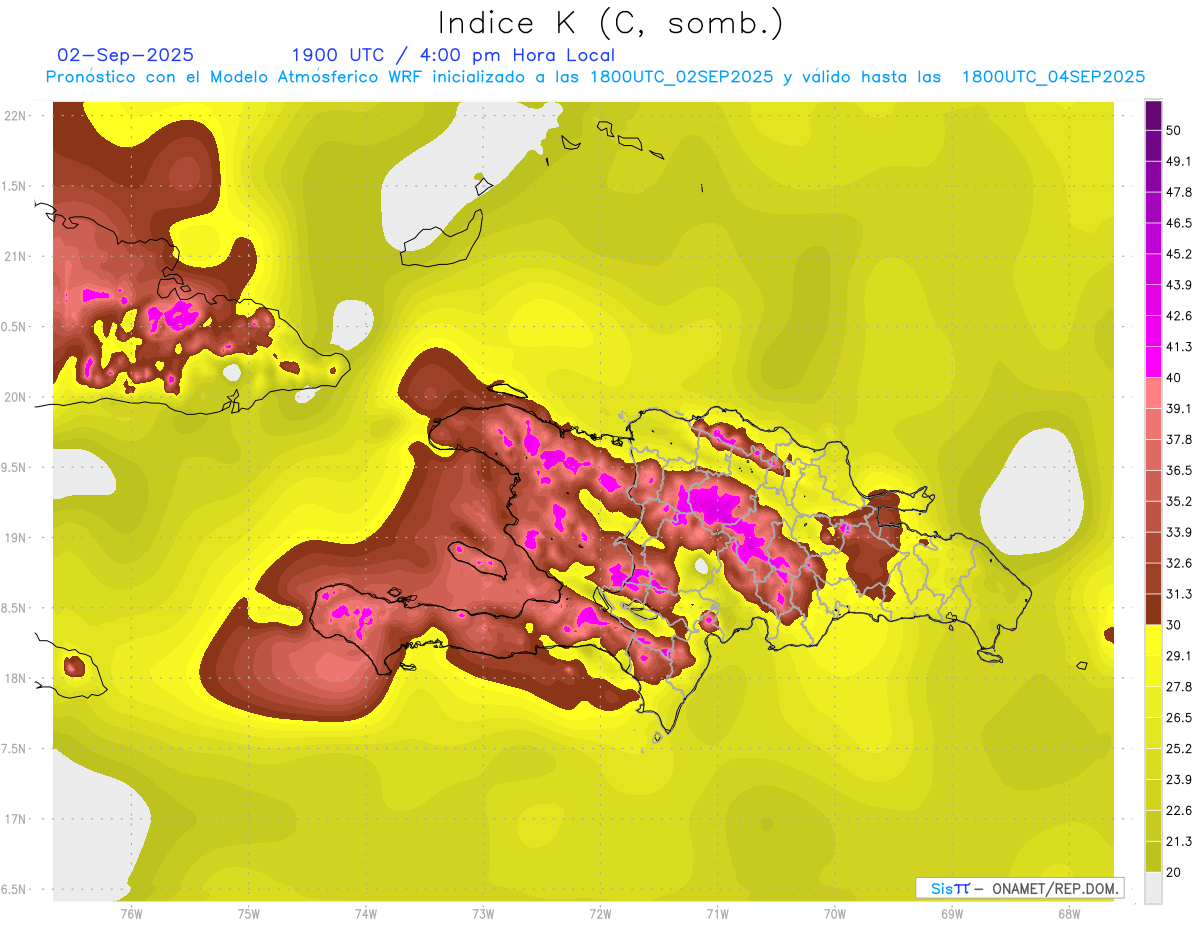Screen dimensions: 1200x927
Task: Click the gray oval area east of Hispaniola
Action: (x=1035, y=487)
